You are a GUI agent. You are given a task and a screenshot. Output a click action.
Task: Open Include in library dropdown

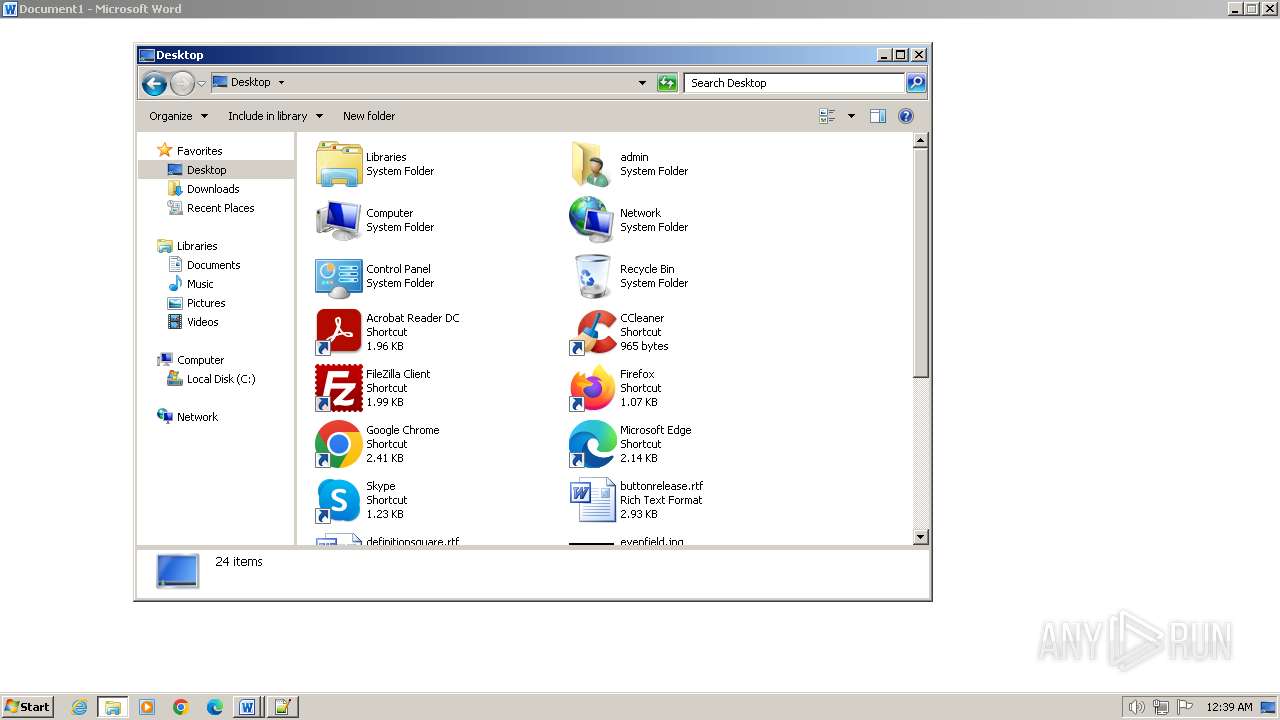click(275, 116)
